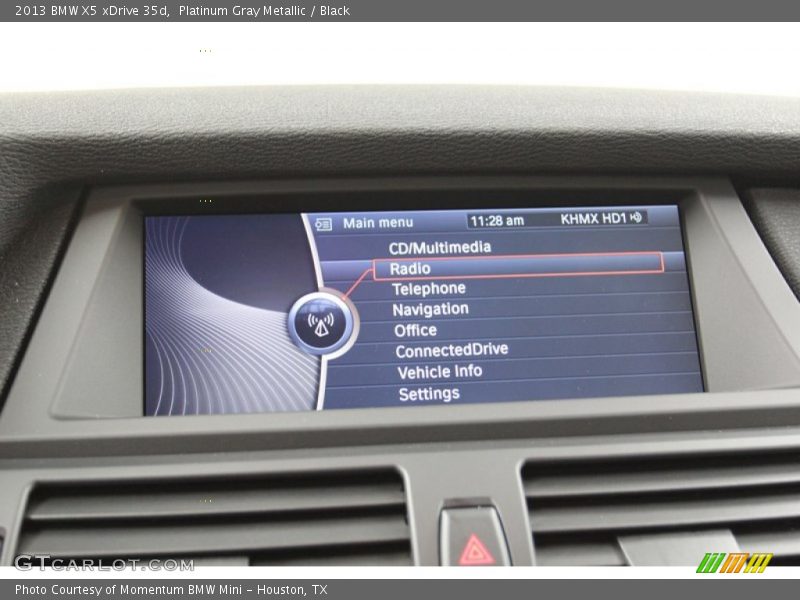
Task: Select CD/Multimedia in the main menu
Action: pos(440,247)
